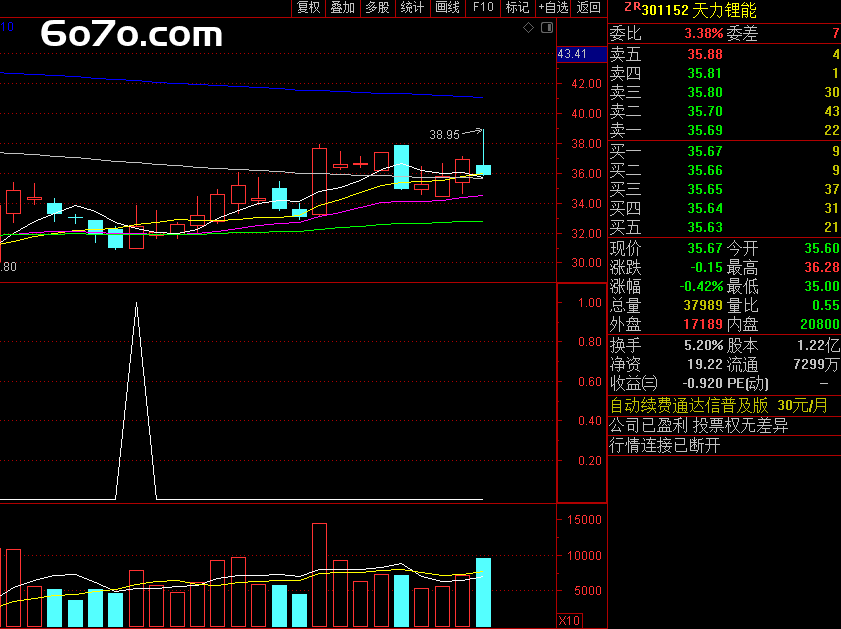Image resolution: width=841 pixels, height=629 pixels.
Task: Click the X10 volume scale label
Action: coord(569,620)
